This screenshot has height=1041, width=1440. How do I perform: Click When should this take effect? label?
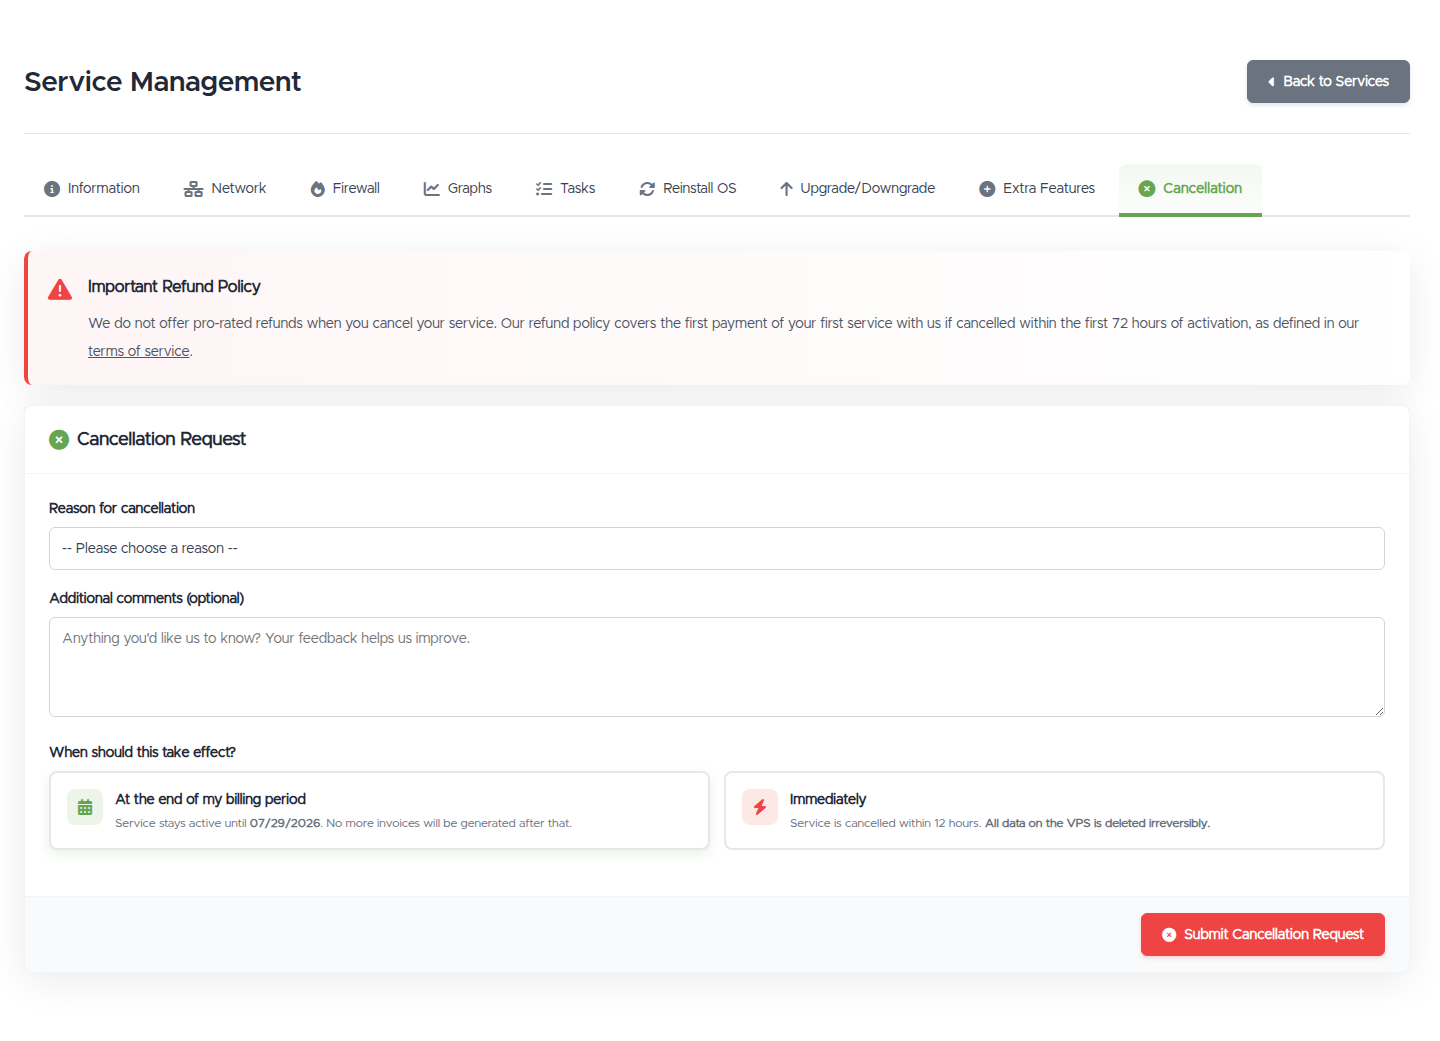(x=143, y=752)
